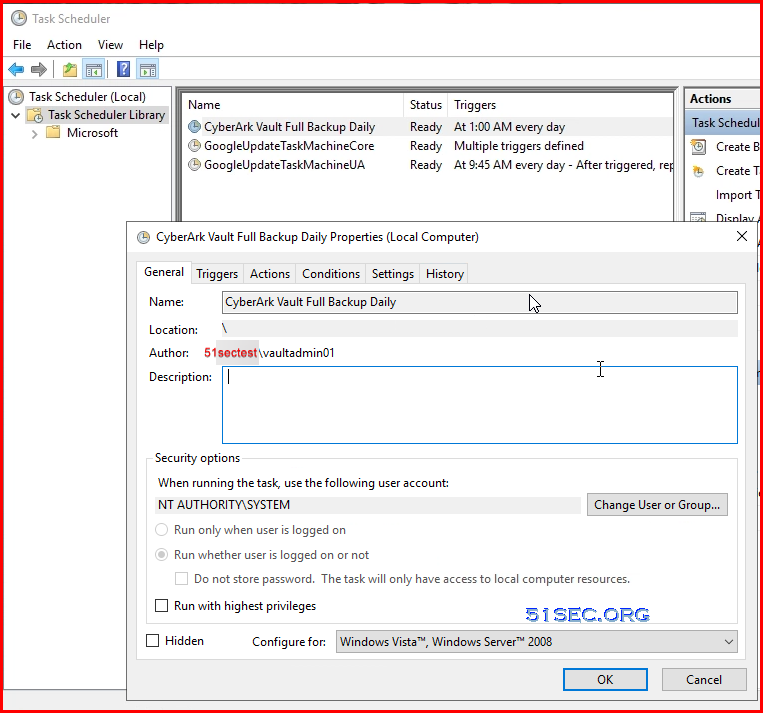Click the Task Scheduler Library folder icon
Image resolution: width=763 pixels, height=713 pixels.
coord(35,115)
